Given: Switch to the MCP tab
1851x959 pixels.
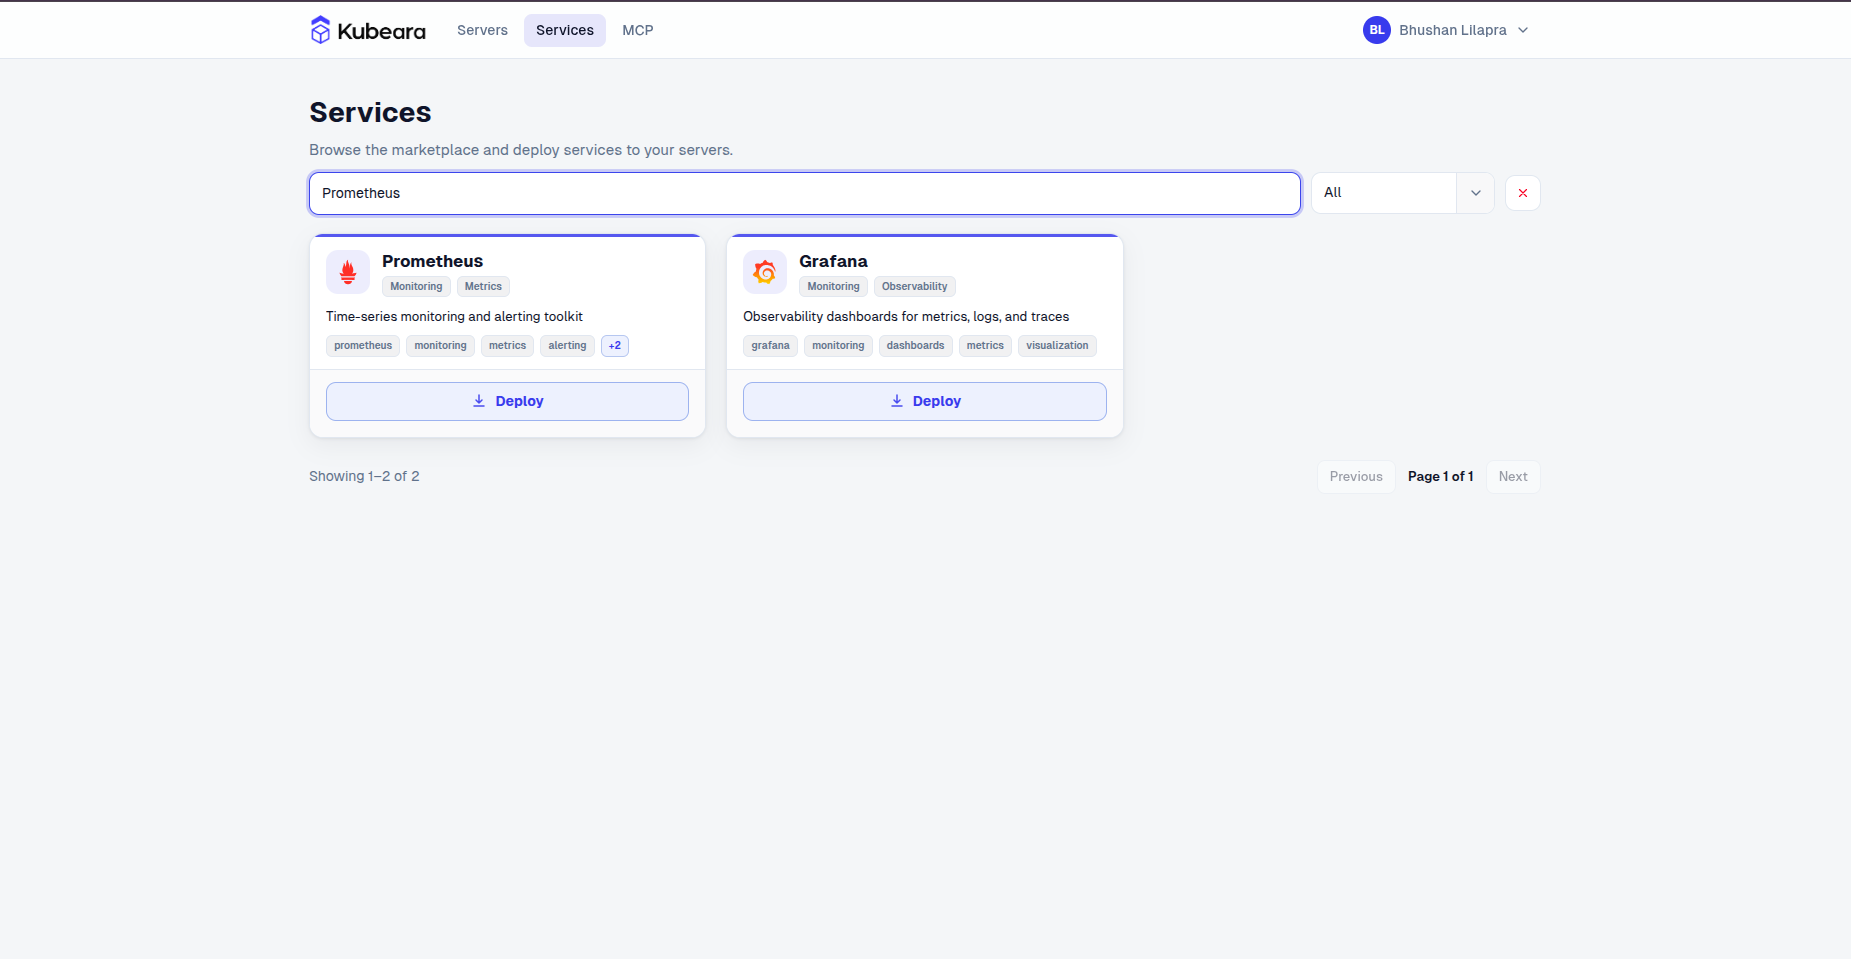Looking at the screenshot, I should [x=638, y=30].
